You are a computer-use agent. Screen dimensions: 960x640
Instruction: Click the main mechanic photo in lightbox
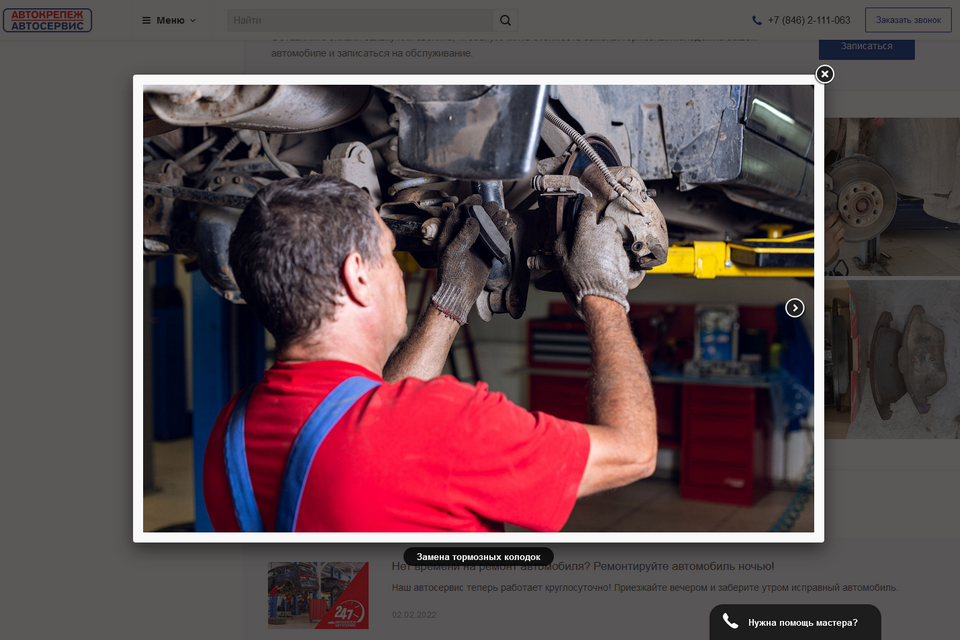(479, 308)
